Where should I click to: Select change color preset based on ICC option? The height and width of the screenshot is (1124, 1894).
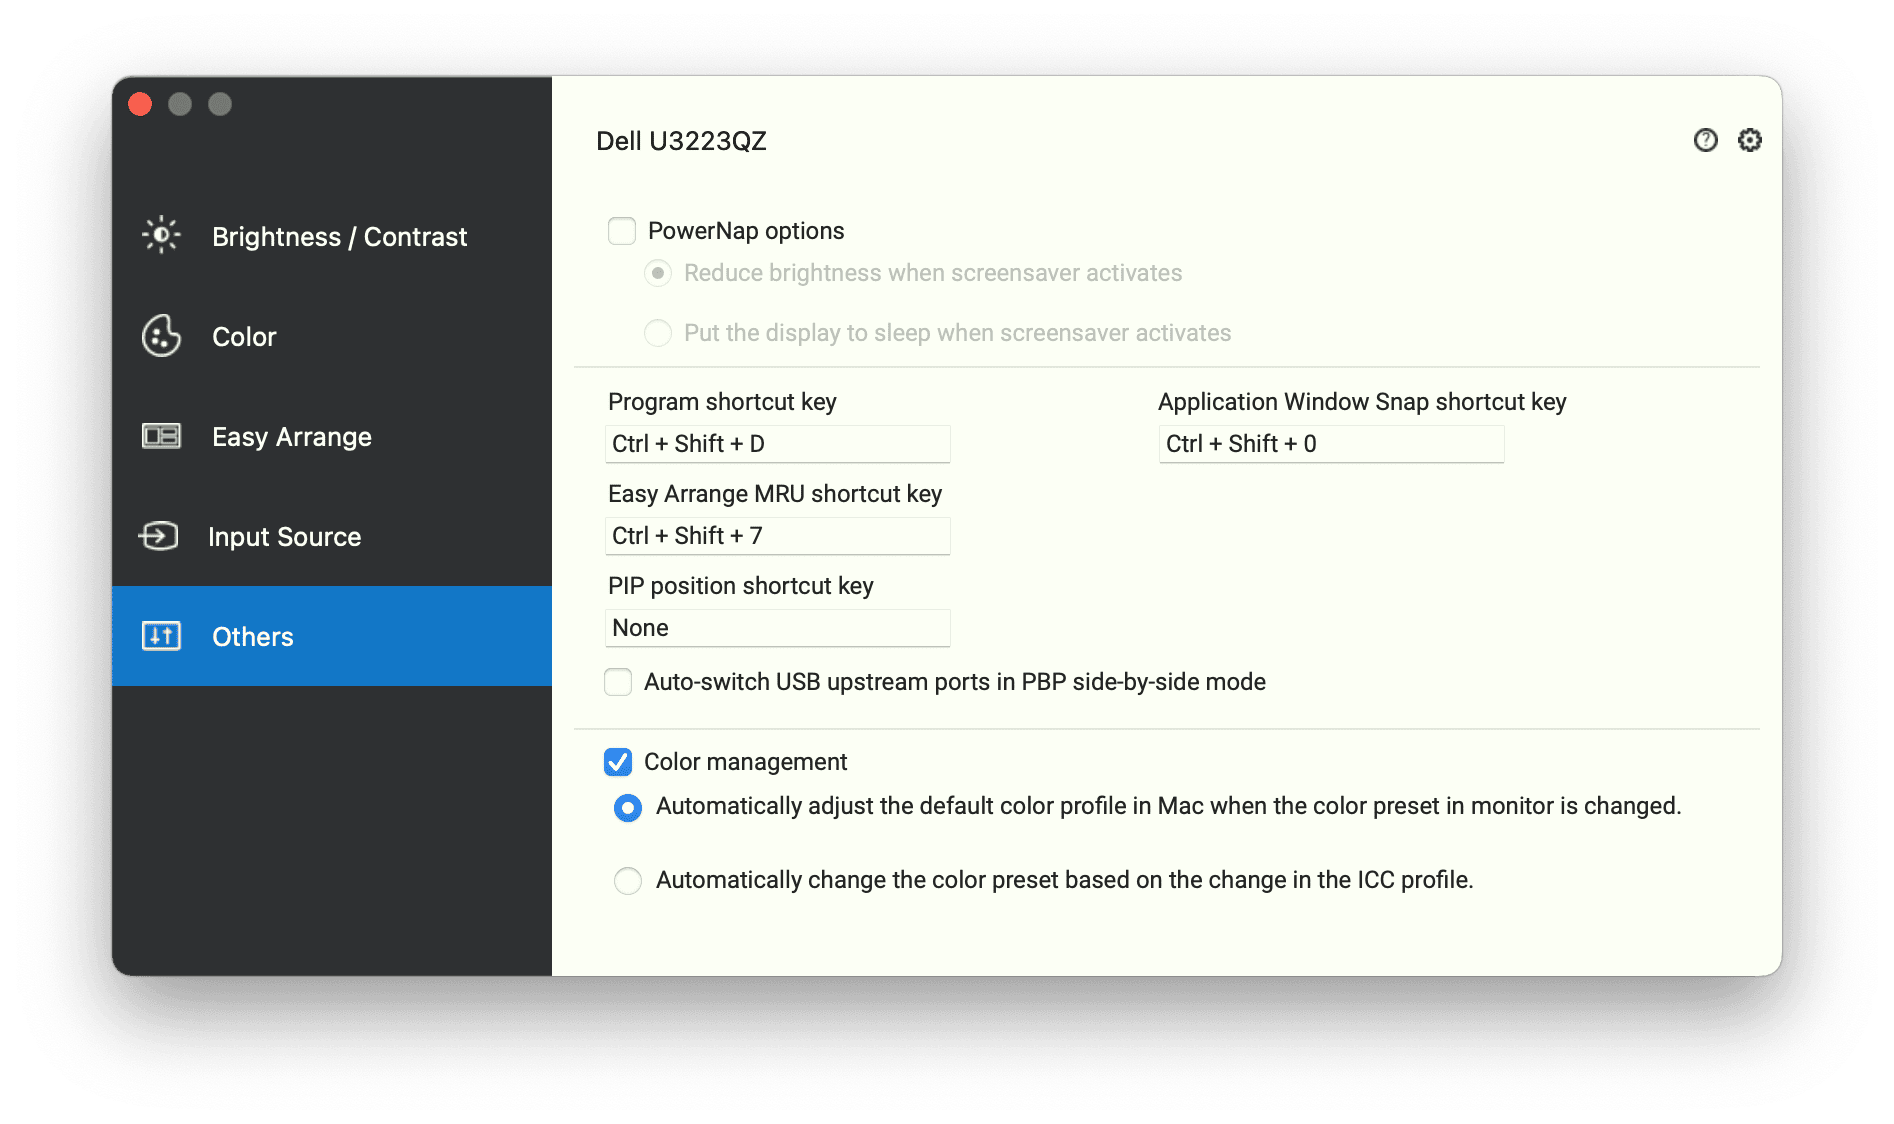628,881
